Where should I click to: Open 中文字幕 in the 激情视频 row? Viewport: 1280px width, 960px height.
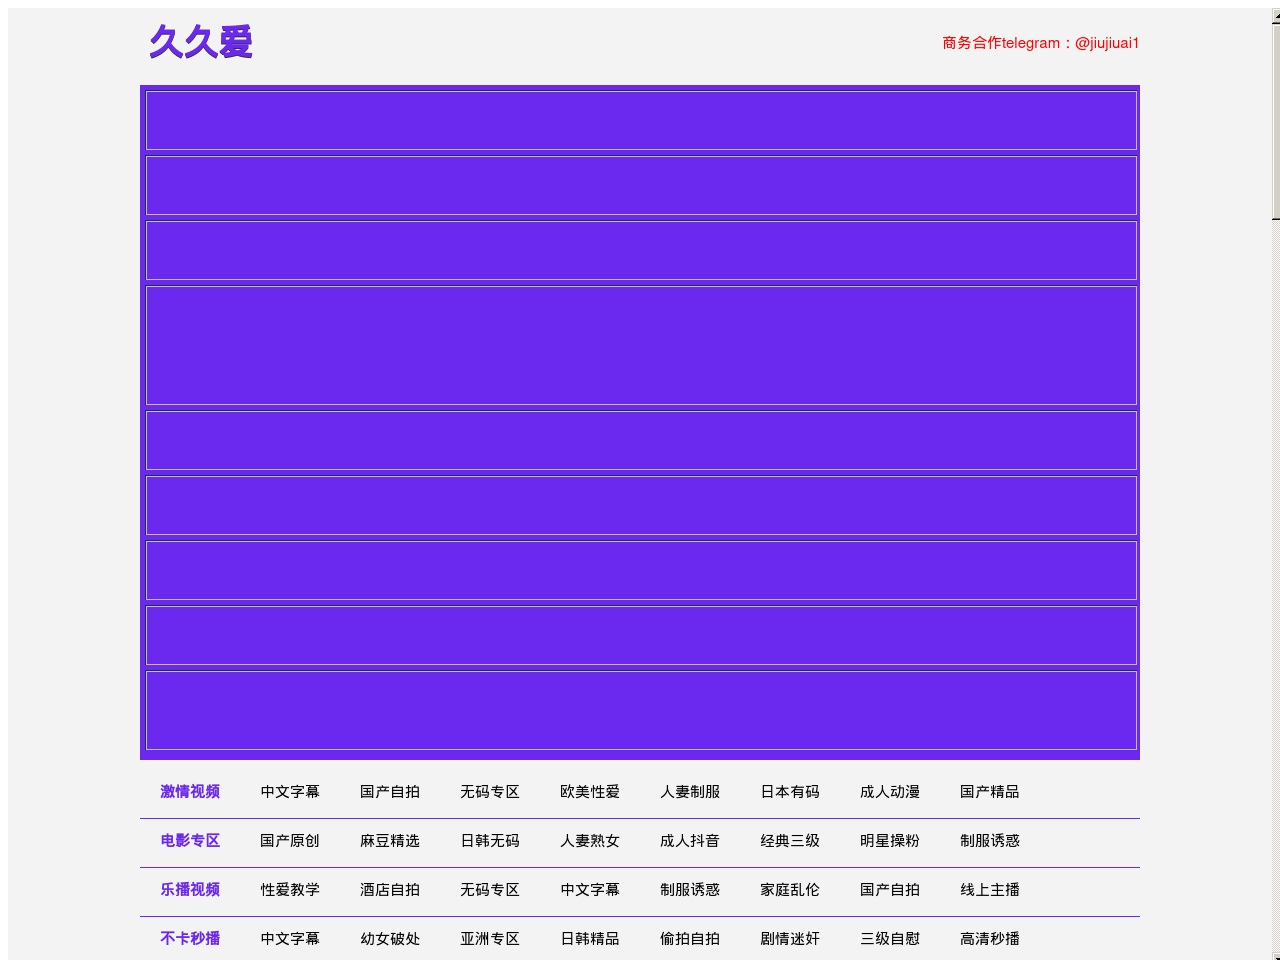[290, 791]
